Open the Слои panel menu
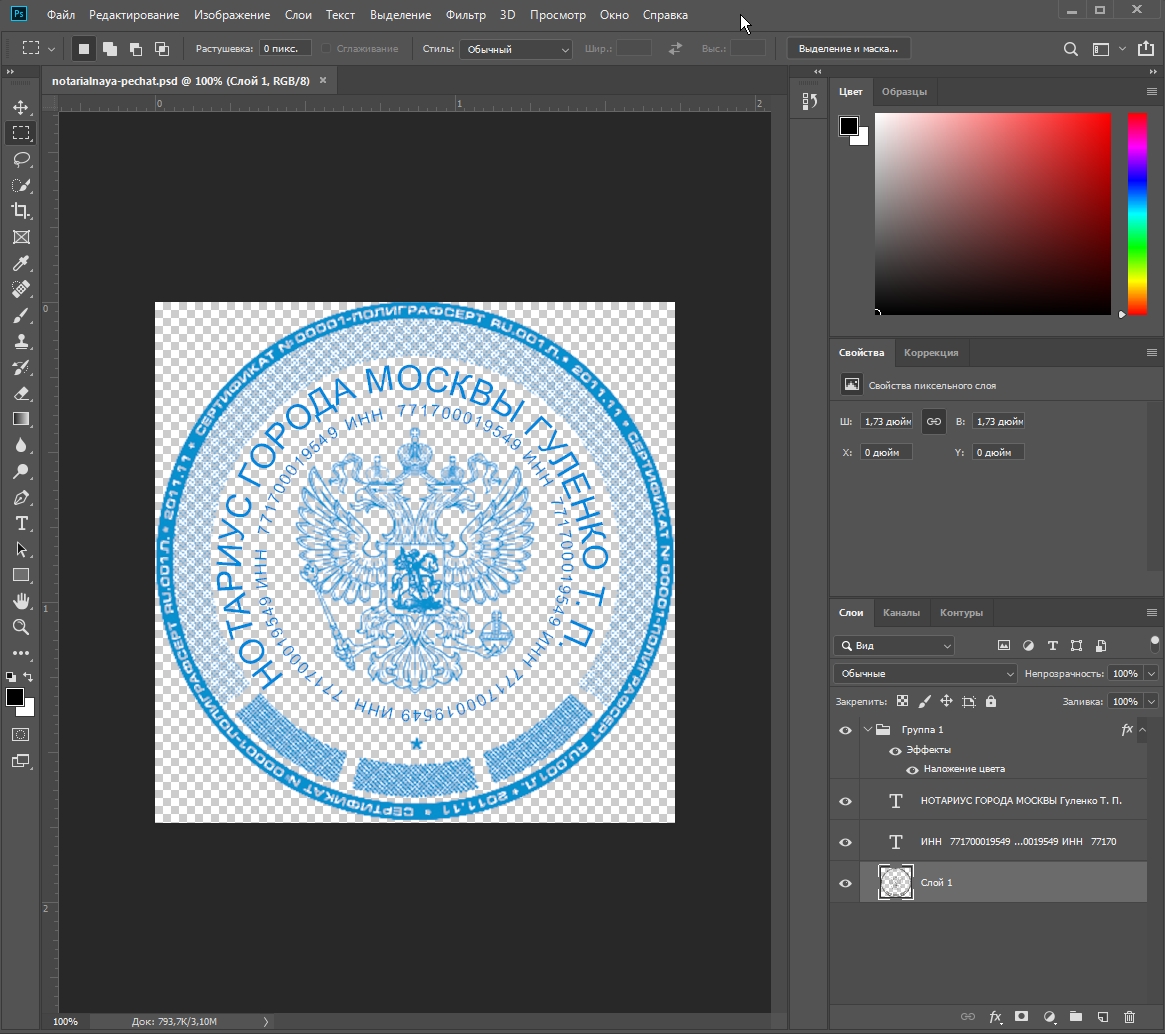This screenshot has width=1165, height=1034. [1152, 613]
